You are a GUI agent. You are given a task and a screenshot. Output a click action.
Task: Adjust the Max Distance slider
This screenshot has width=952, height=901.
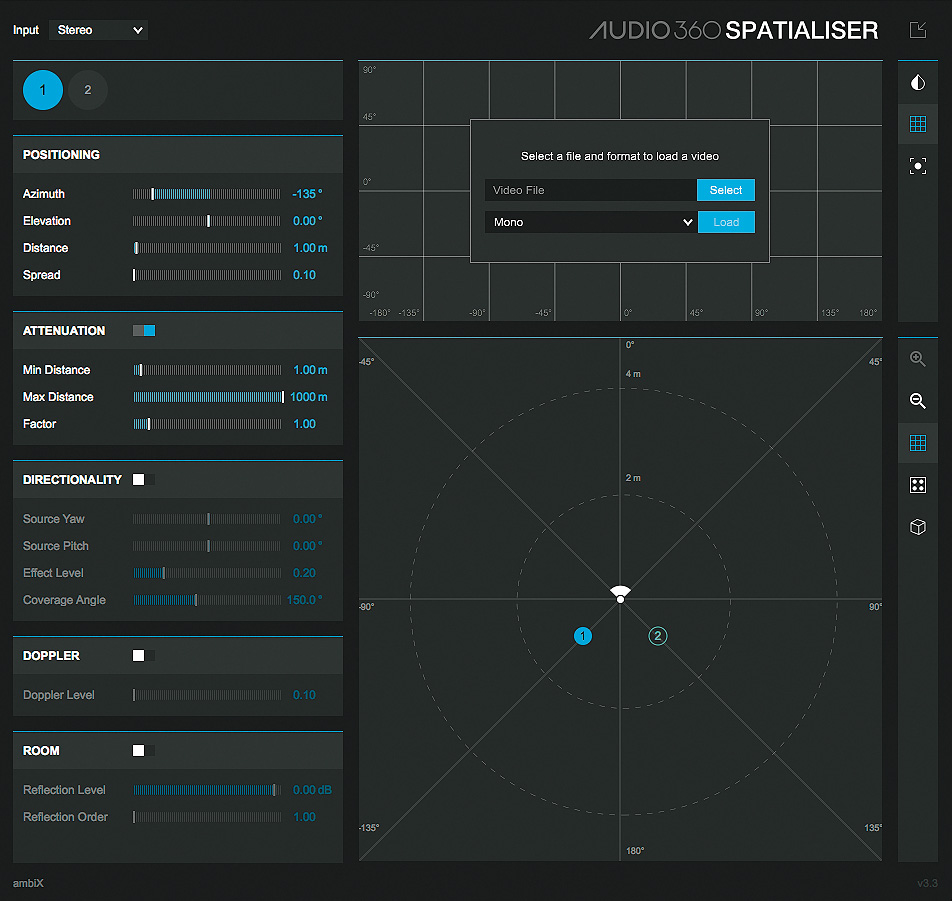point(208,397)
